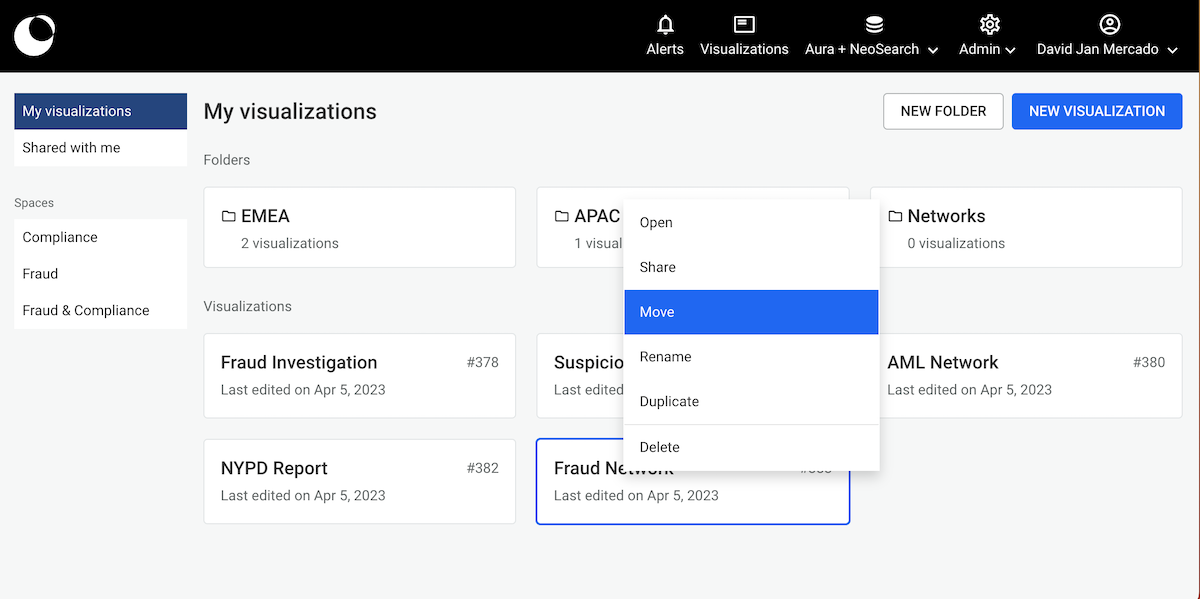Screen dimensions: 1200x599
Task: Select Move in the context menu
Action: pos(751,312)
